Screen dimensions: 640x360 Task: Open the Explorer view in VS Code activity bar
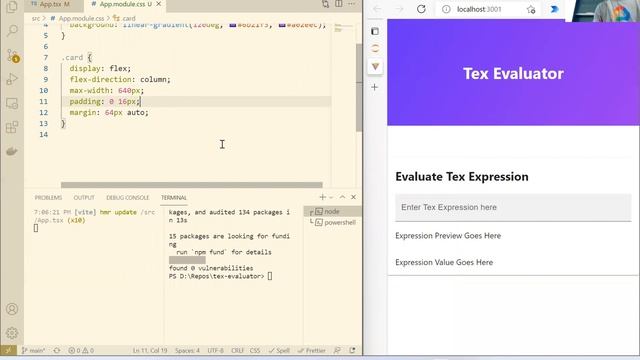(12, 7)
